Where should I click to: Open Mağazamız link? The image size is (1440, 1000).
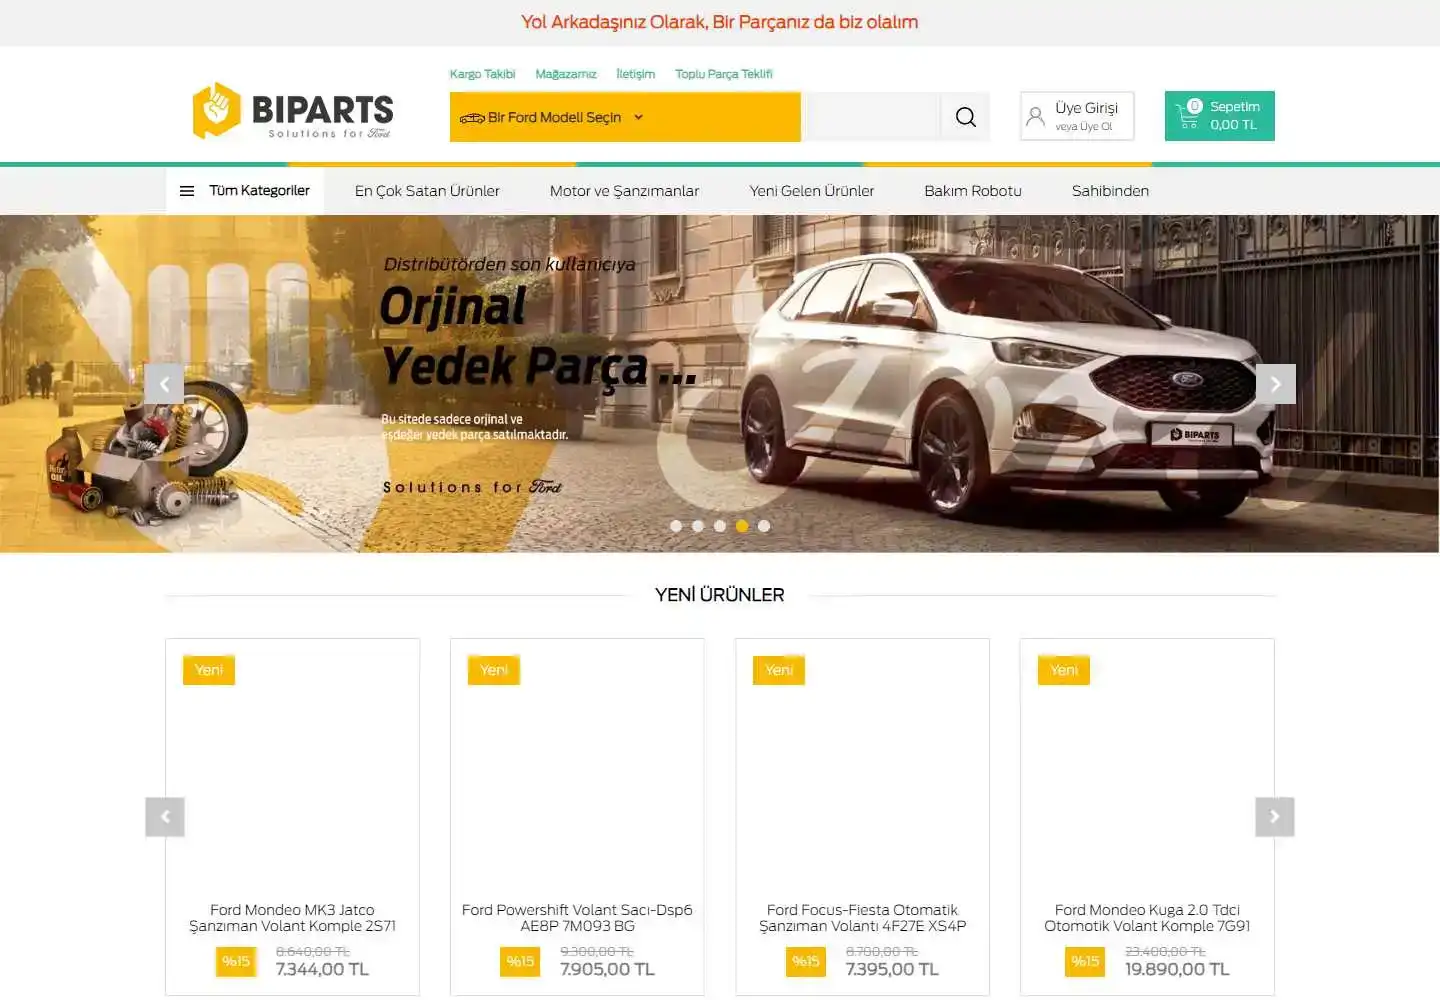click(565, 74)
